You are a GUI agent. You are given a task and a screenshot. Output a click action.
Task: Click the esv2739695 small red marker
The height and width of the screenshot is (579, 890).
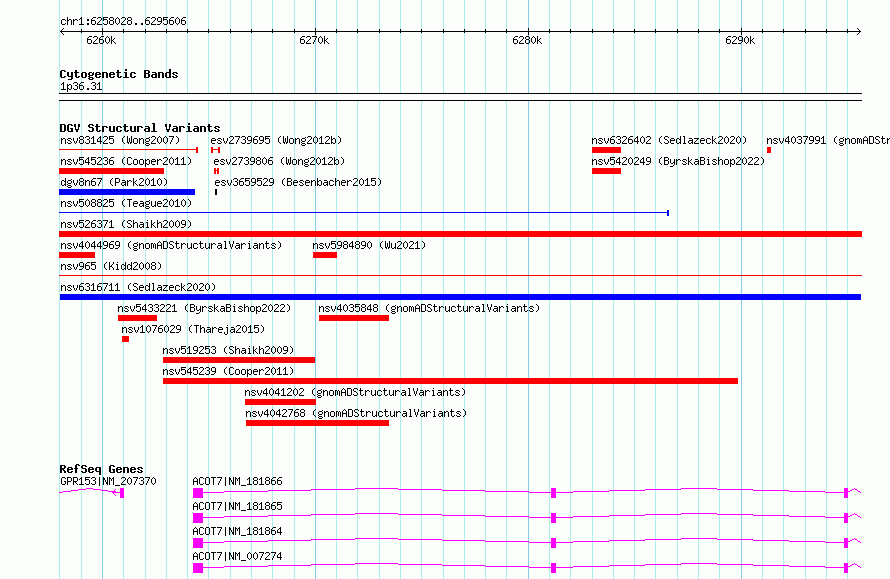coord(215,150)
